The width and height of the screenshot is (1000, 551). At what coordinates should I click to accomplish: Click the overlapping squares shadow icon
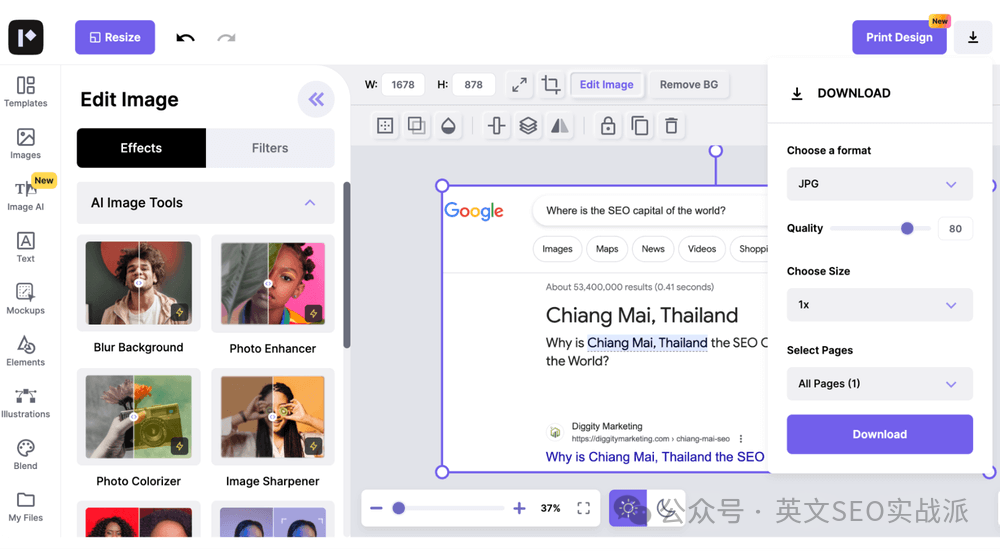click(416, 126)
